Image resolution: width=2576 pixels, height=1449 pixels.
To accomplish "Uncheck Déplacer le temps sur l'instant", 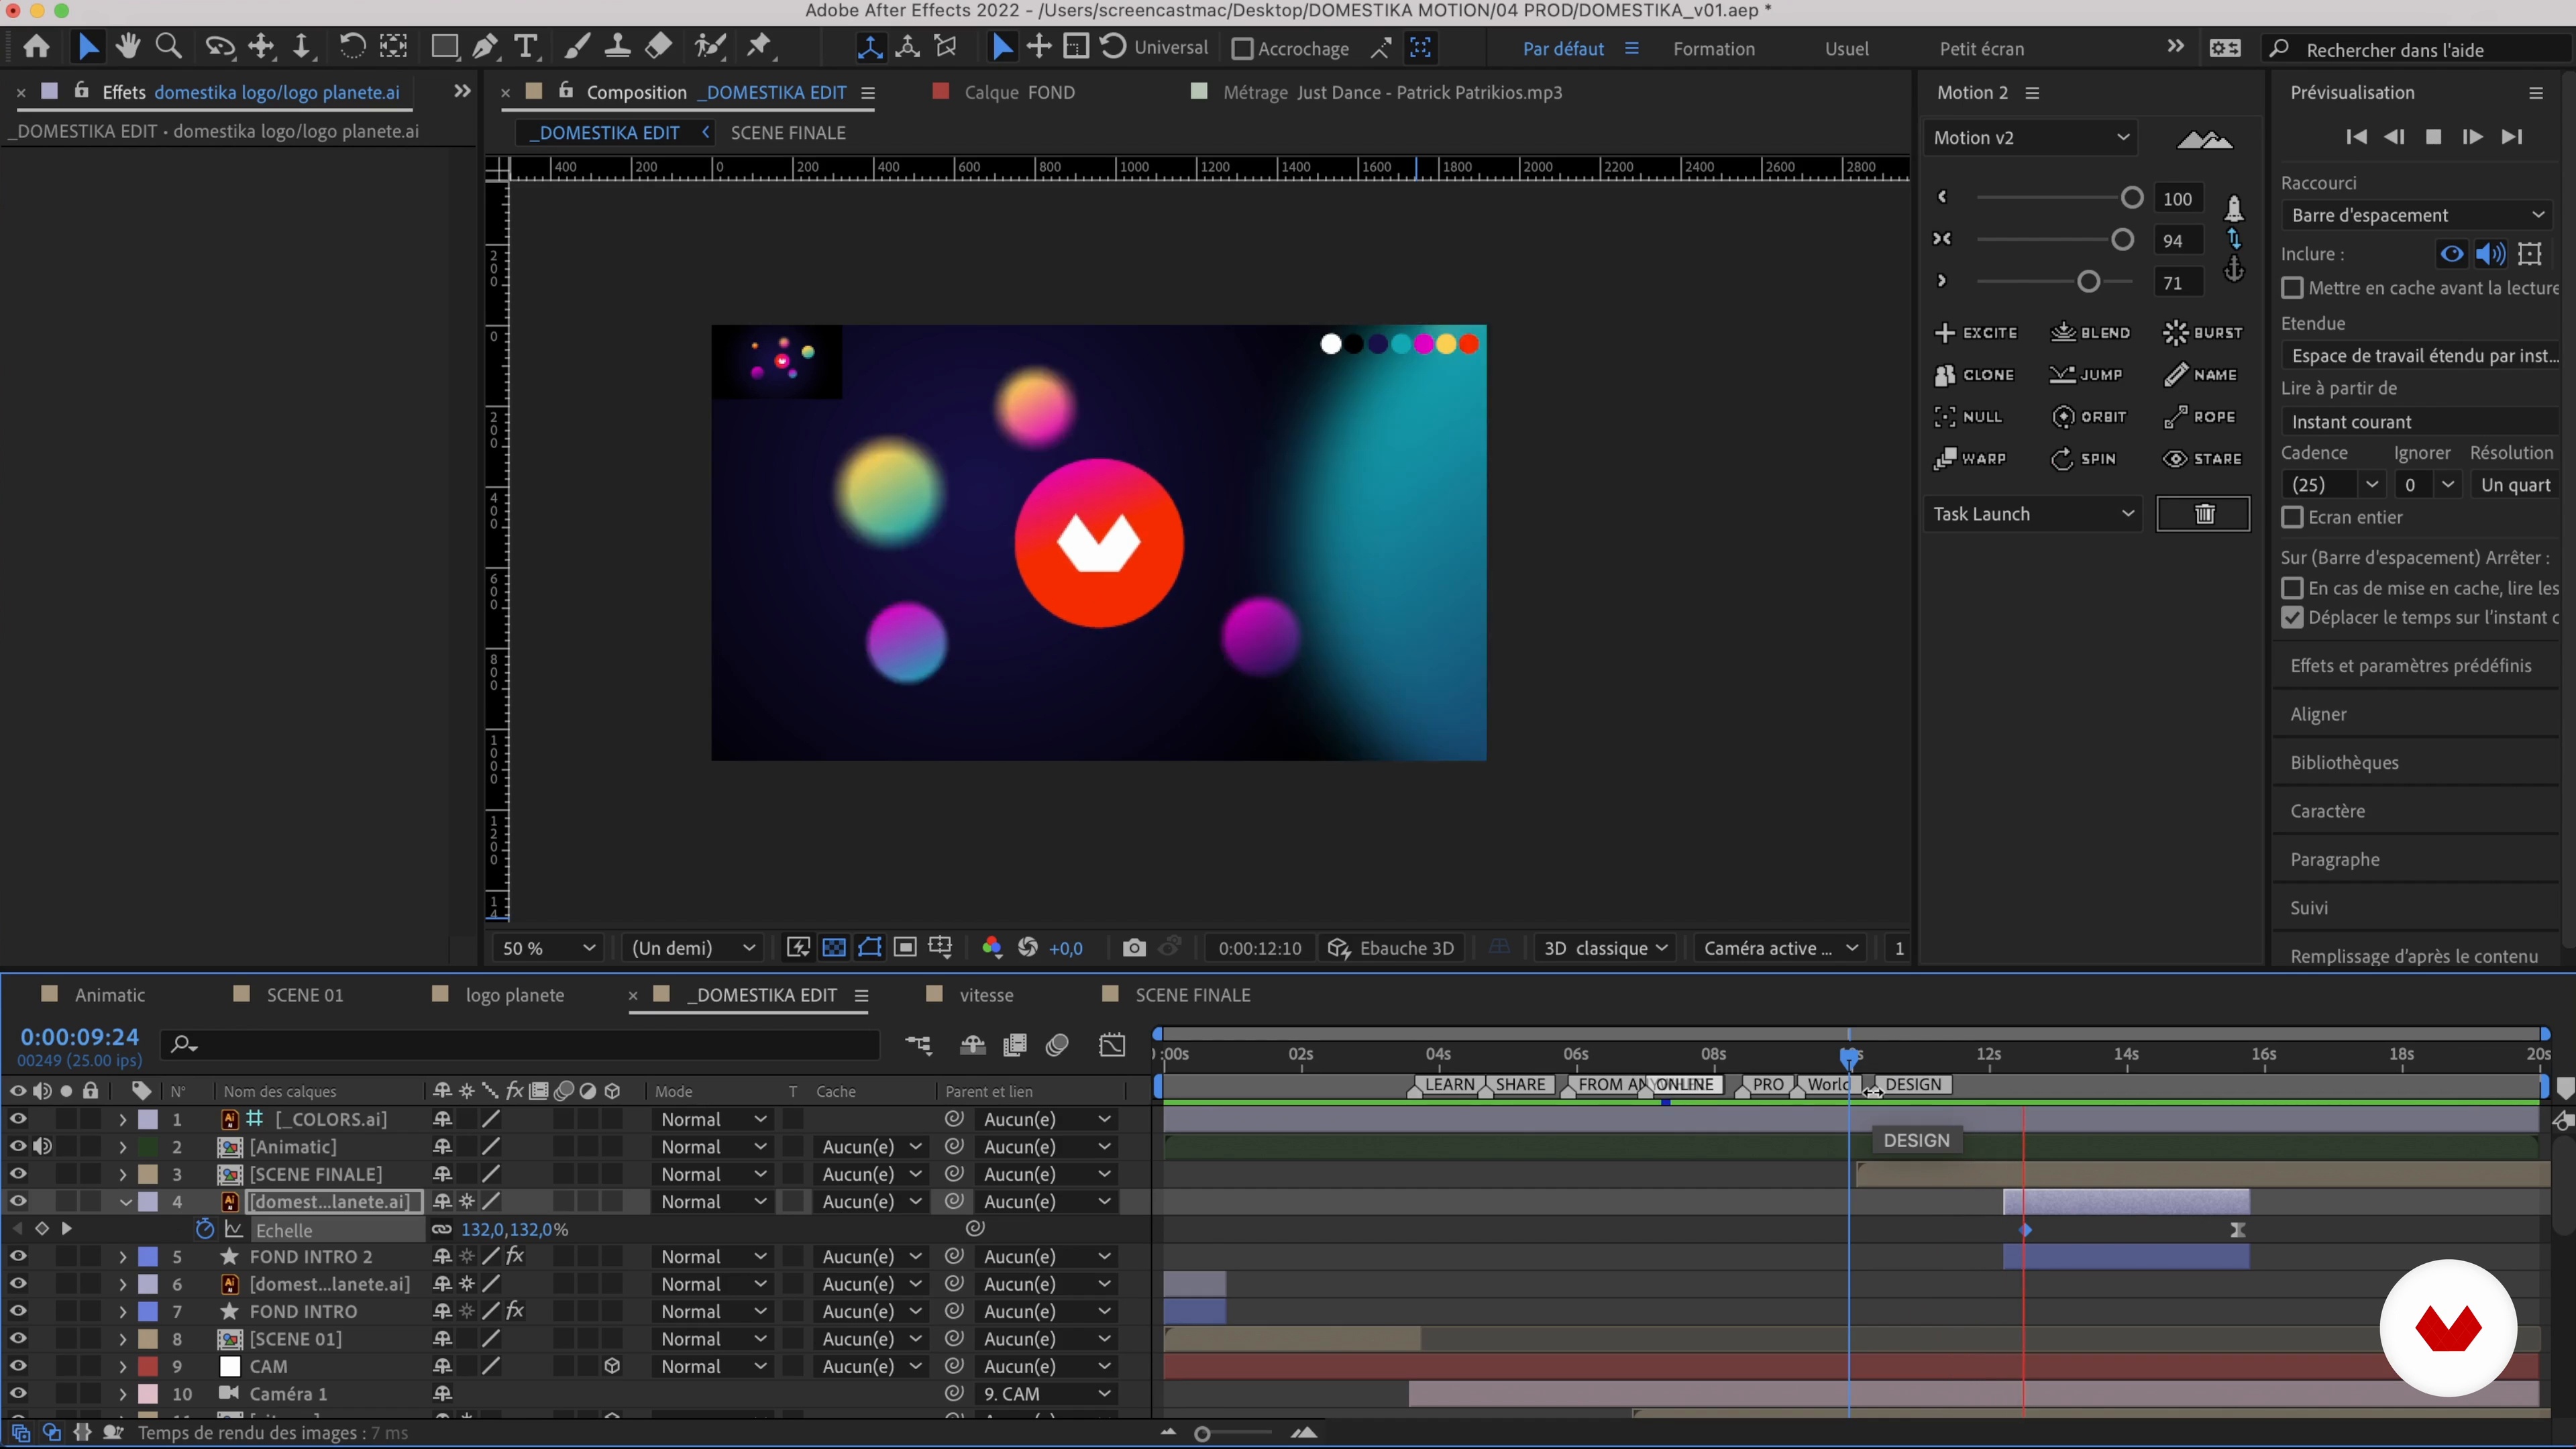I will pyautogui.click(x=2293, y=618).
